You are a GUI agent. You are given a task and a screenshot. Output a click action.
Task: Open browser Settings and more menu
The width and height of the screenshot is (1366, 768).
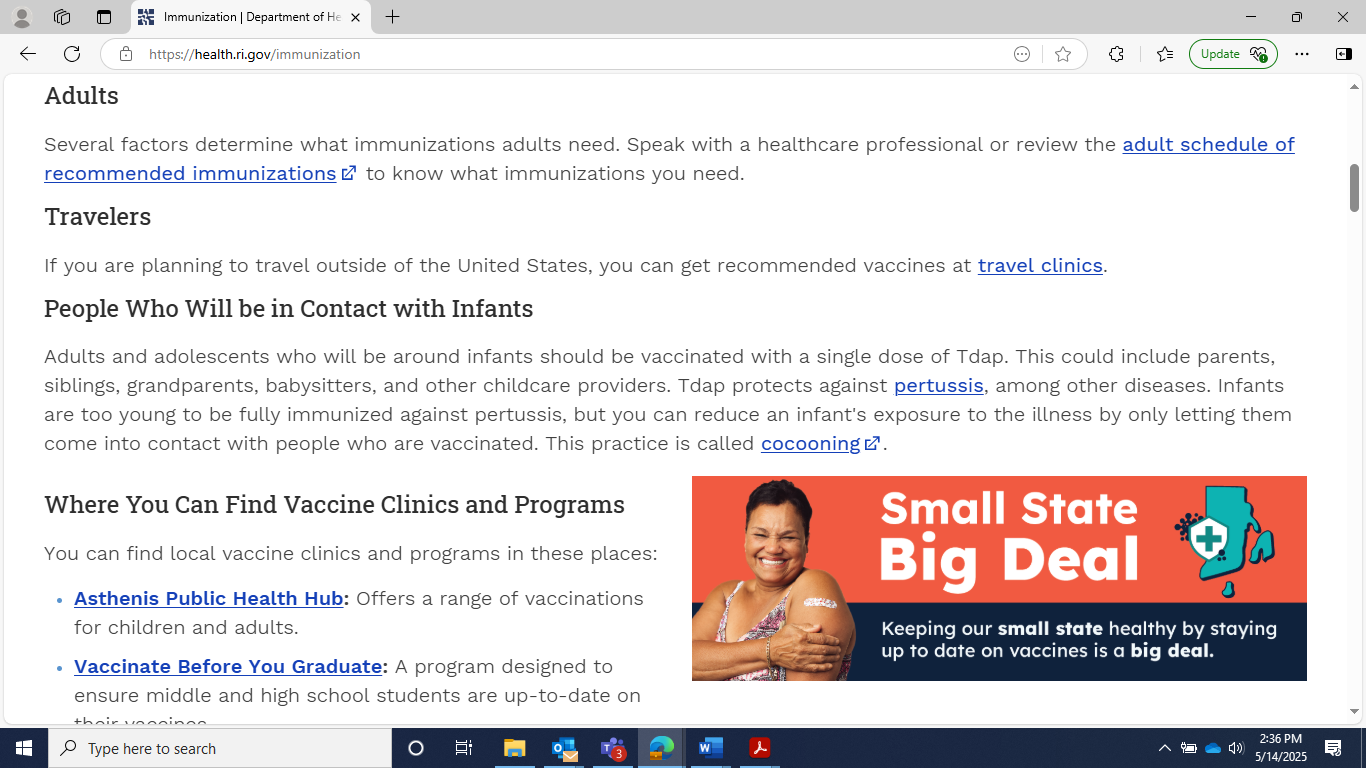coord(1301,54)
